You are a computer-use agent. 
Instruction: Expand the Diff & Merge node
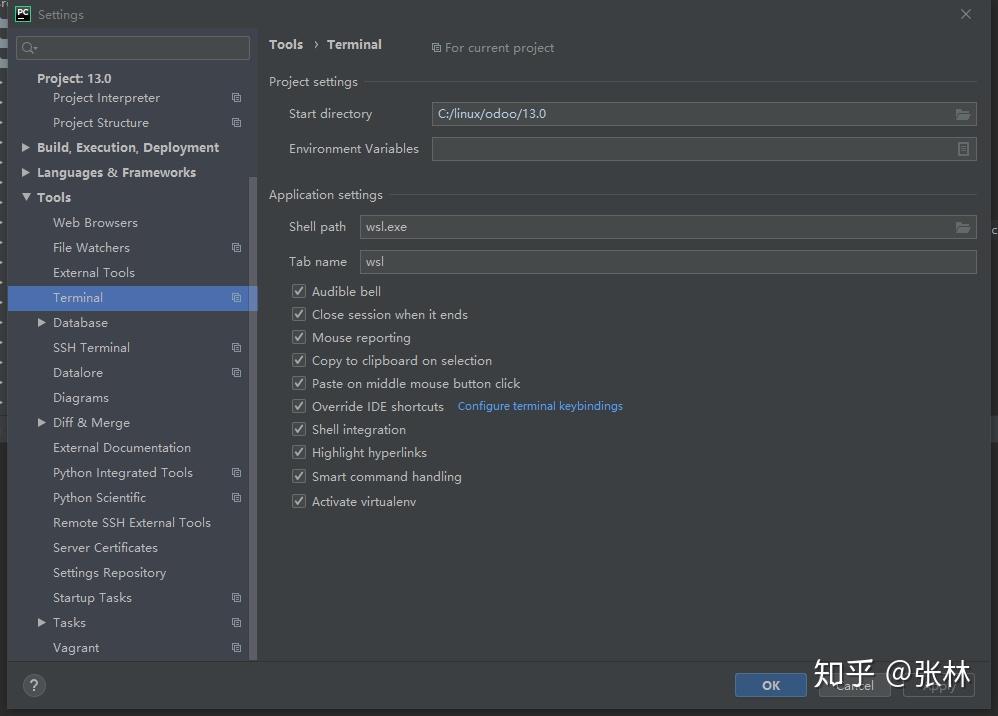41,423
